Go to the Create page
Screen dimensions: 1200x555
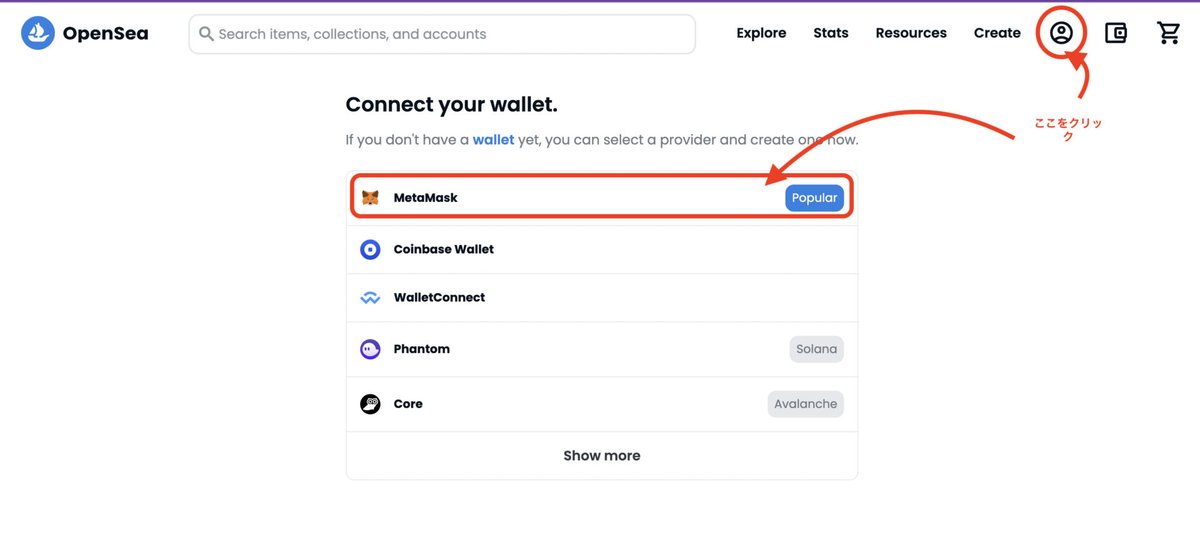tap(997, 33)
